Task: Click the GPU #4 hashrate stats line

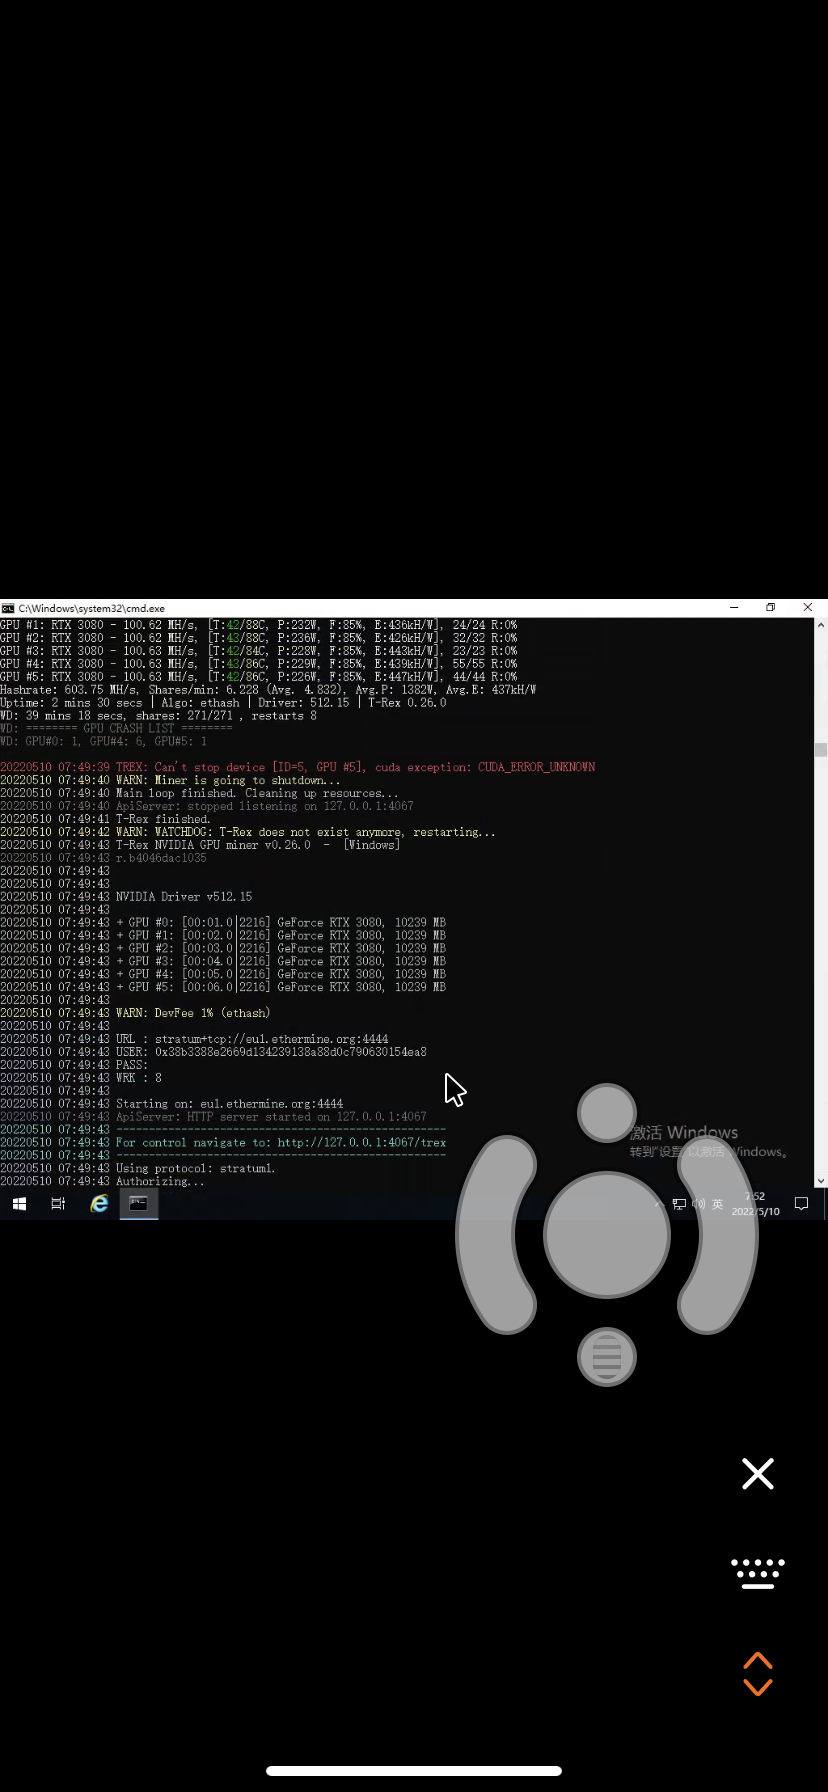Action: click(259, 663)
